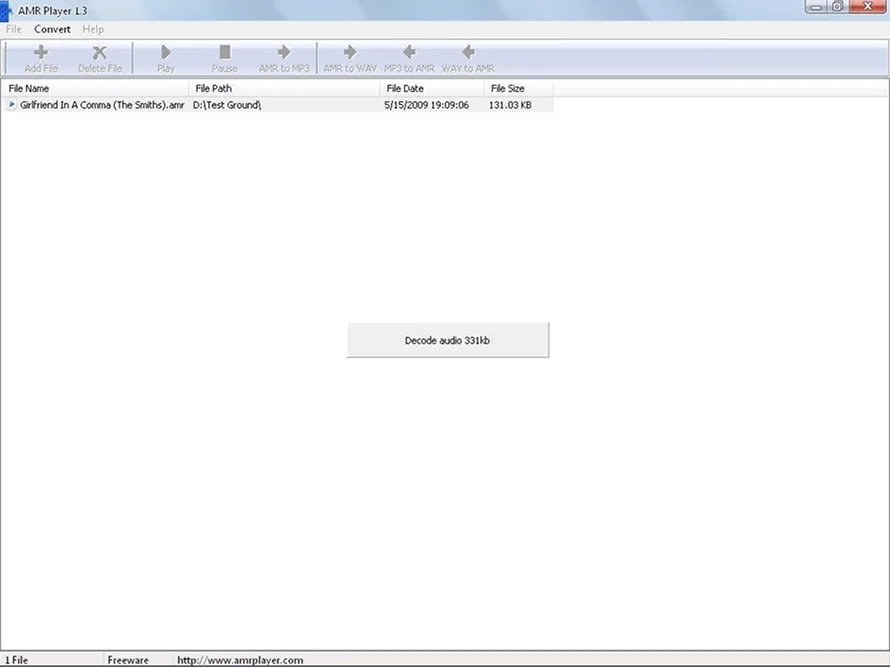Maximize the AMR Player window
This screenshot has width=890, height=667.
pyautogui.click(x=837, y=7)
